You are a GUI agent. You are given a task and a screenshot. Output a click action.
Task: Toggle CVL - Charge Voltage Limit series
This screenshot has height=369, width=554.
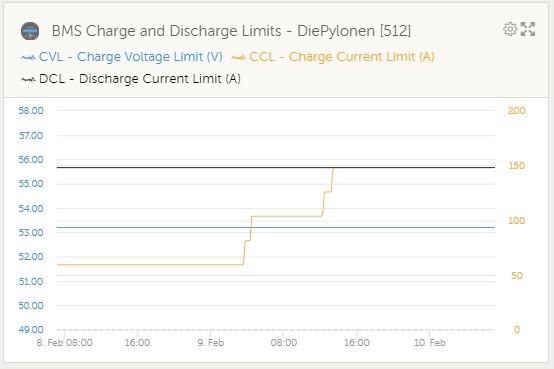coord(131,57)
